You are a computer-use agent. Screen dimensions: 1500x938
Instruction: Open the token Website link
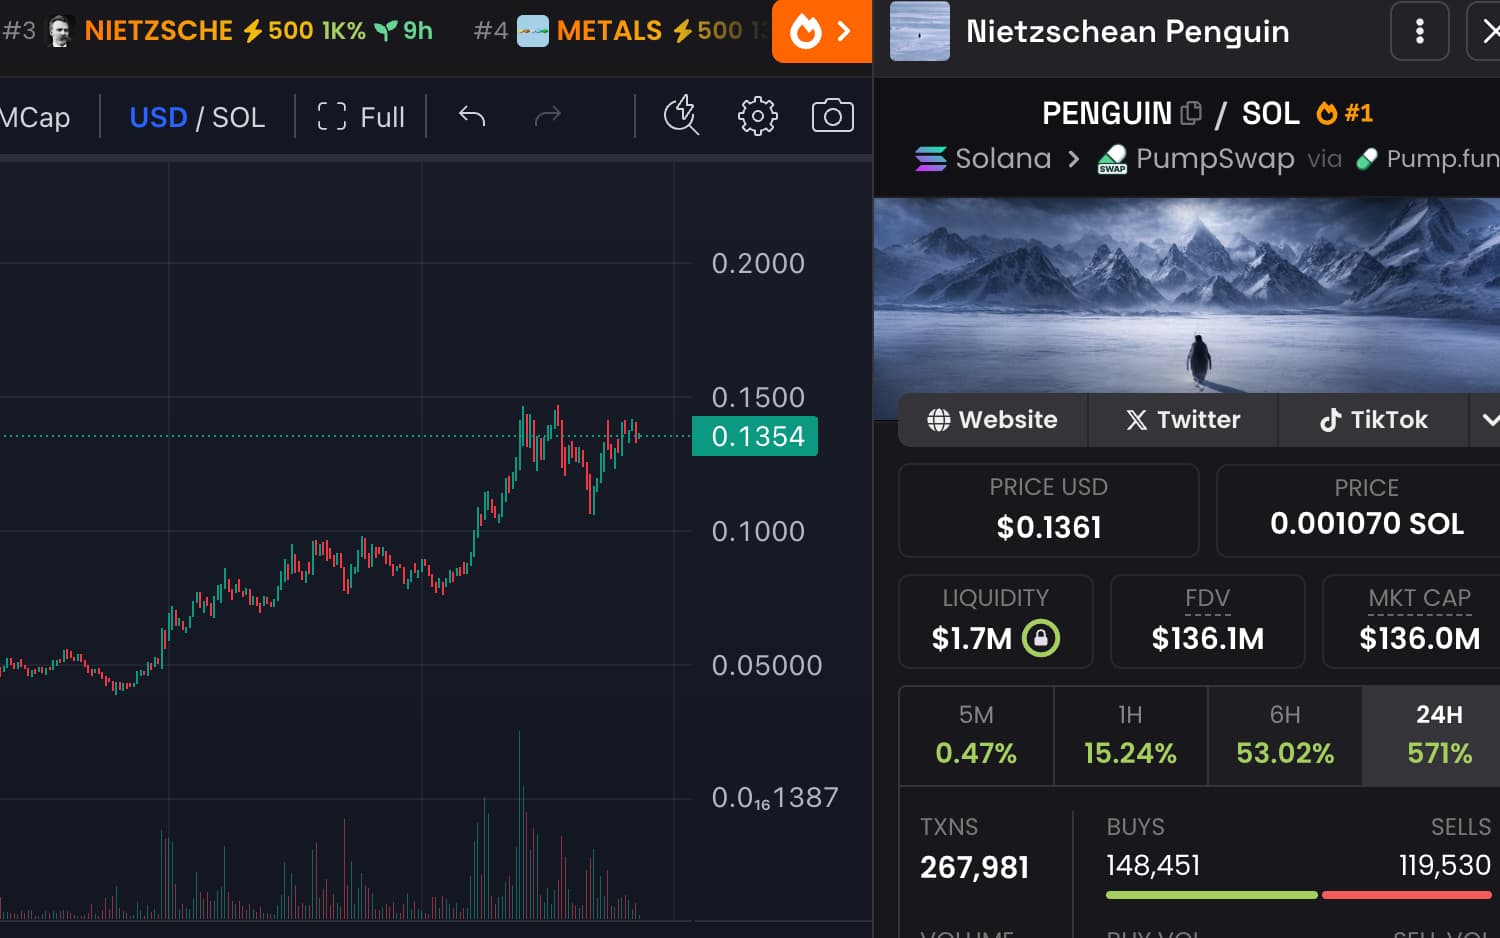tap(992, 420)
